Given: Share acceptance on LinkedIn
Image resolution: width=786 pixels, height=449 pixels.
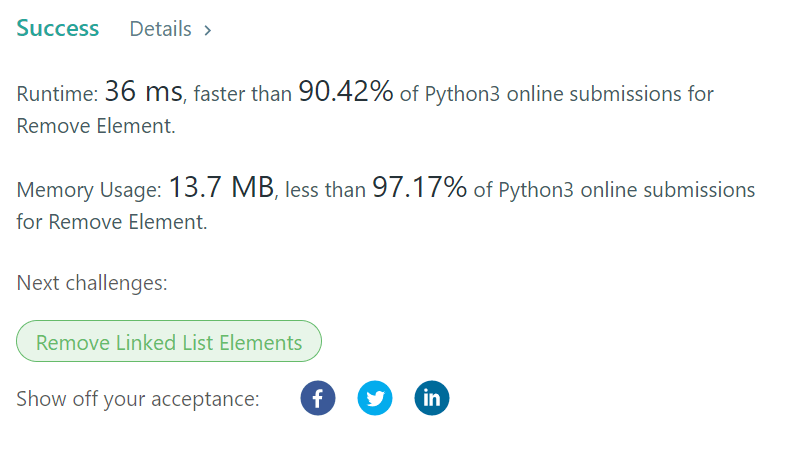Looking at the screenshot, I should click(432, 398).
